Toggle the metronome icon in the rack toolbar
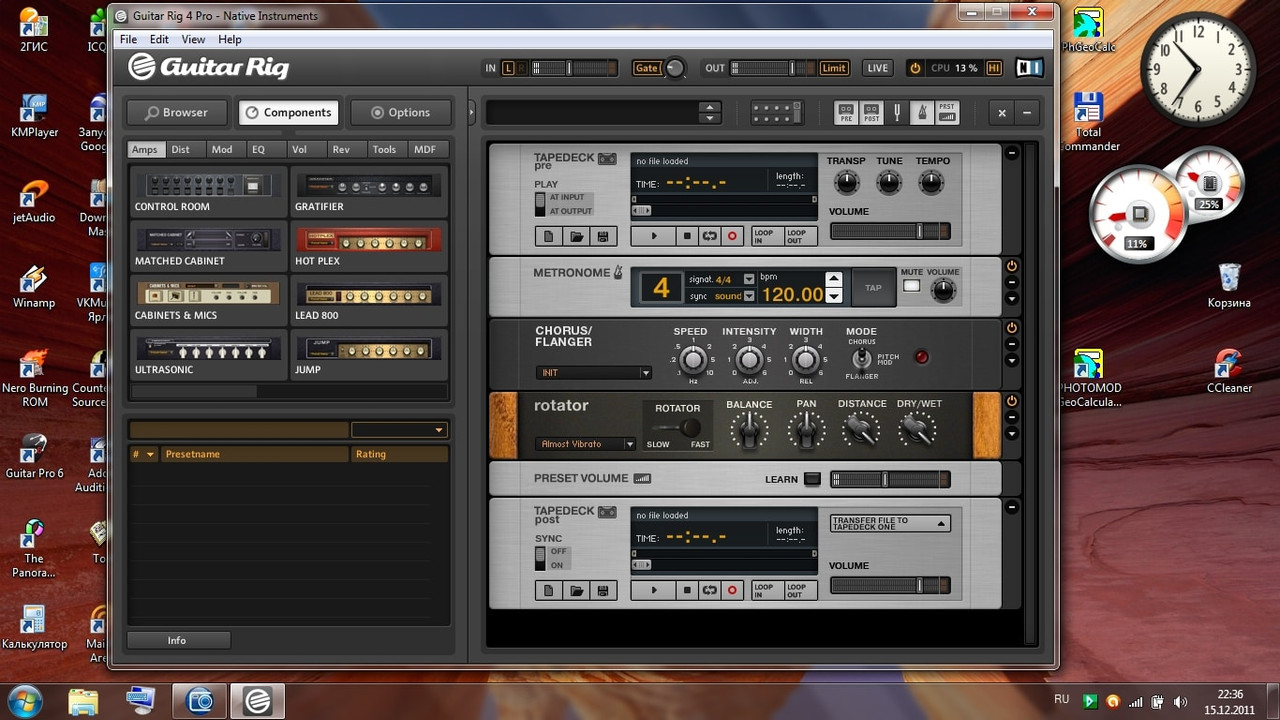1280x720 pixels. click(922, 113)
